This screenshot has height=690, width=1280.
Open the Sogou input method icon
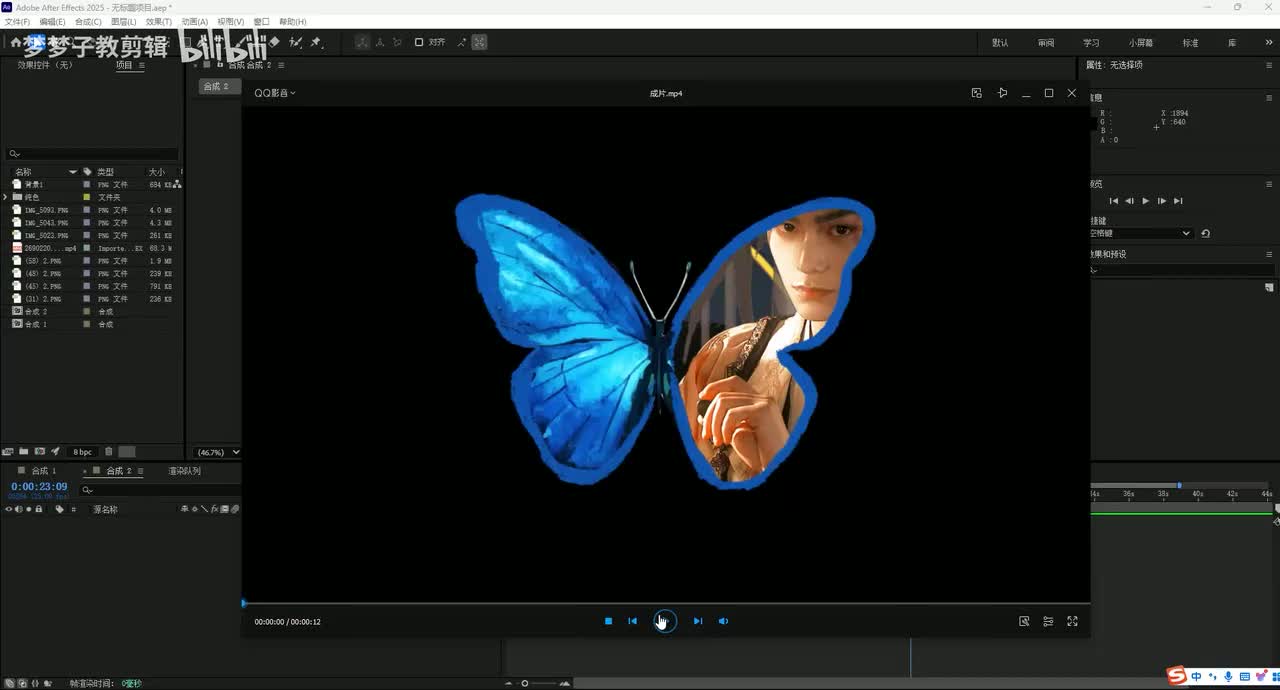tap(1177, 677)
